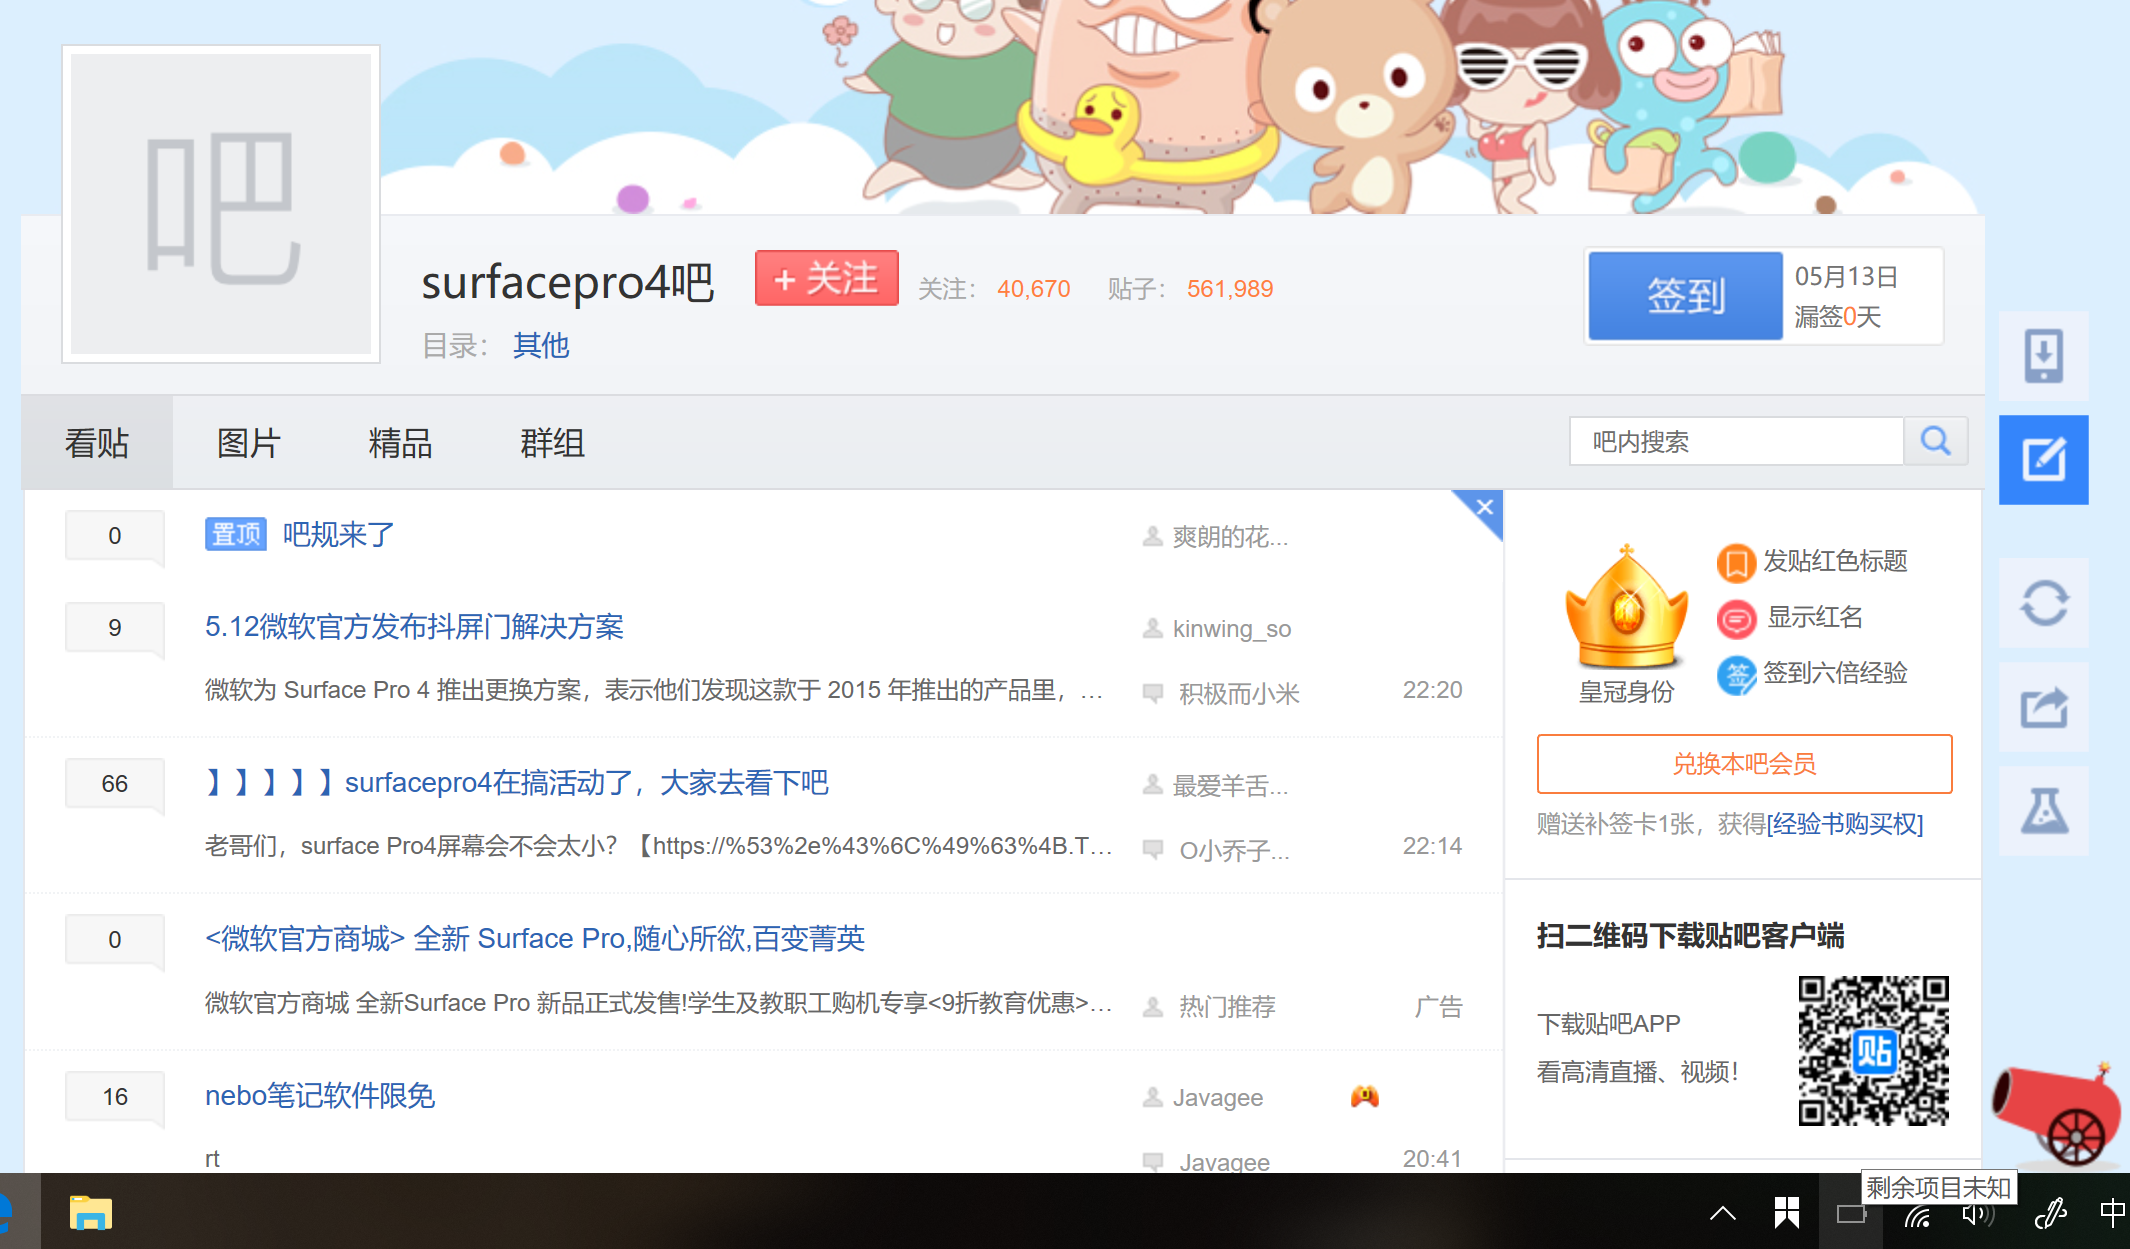Viewport: 2130px width, 1249px height.
Task: Click the blue 签到 sign-in button
Action: 1685,296
